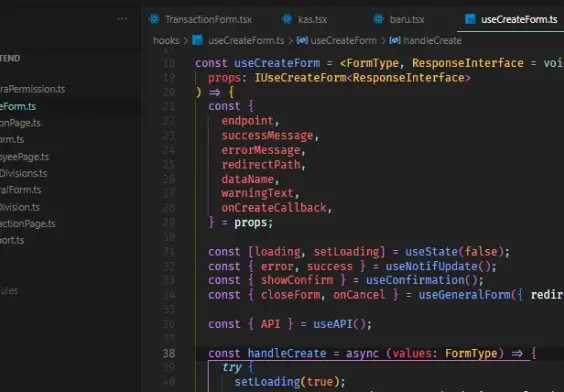Open orm.ts file in explorer
This screenshot has height=392, width=564.
coord(12,140)
